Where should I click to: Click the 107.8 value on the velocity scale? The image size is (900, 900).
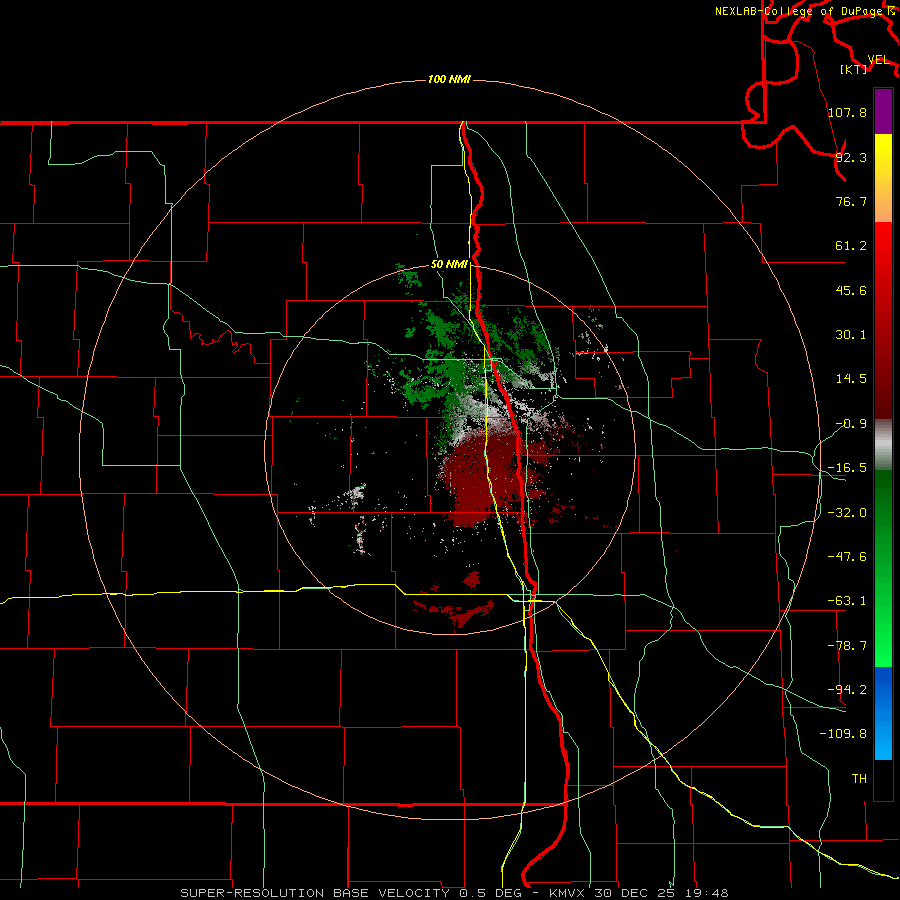click(x=847, y=112)
